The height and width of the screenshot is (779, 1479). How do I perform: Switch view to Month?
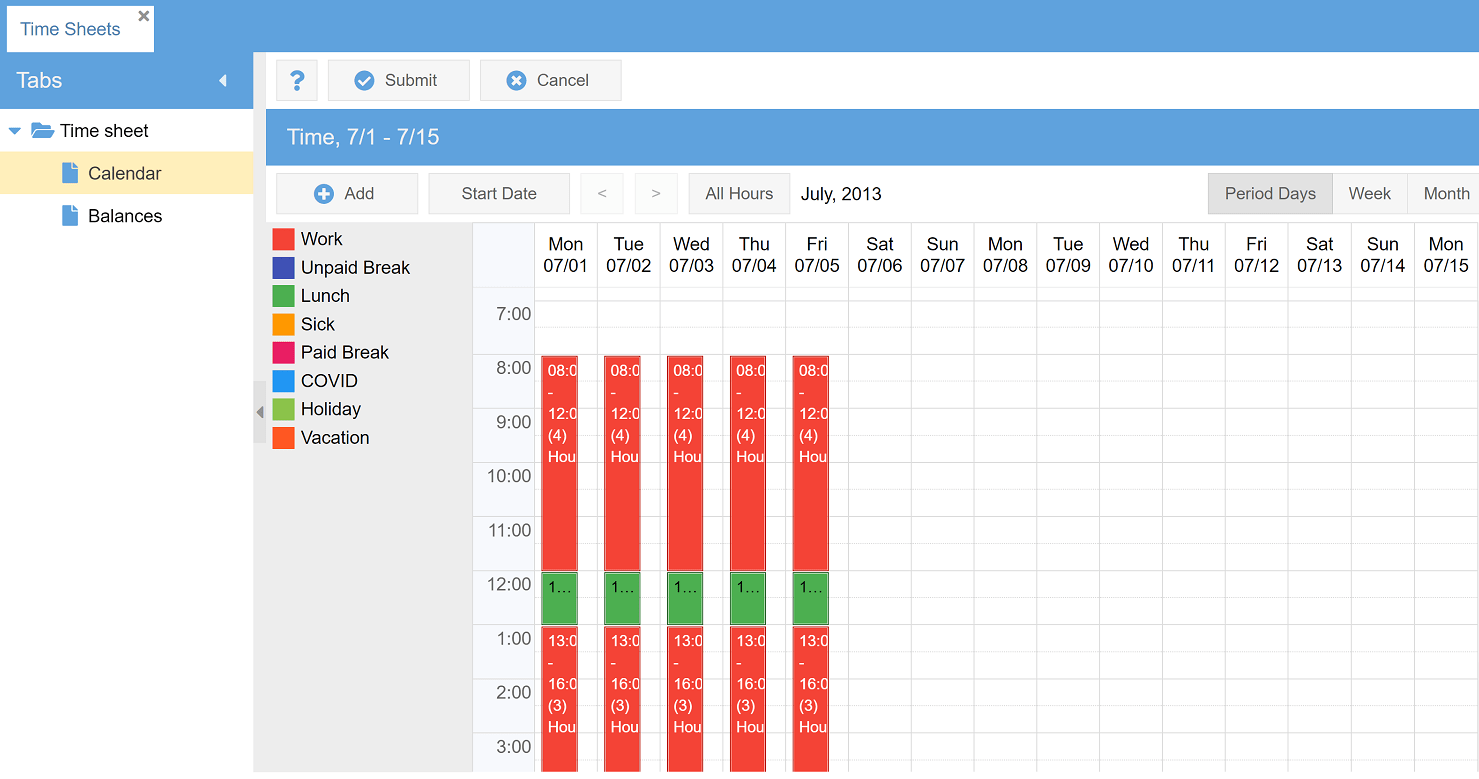tap(1444, 193)
